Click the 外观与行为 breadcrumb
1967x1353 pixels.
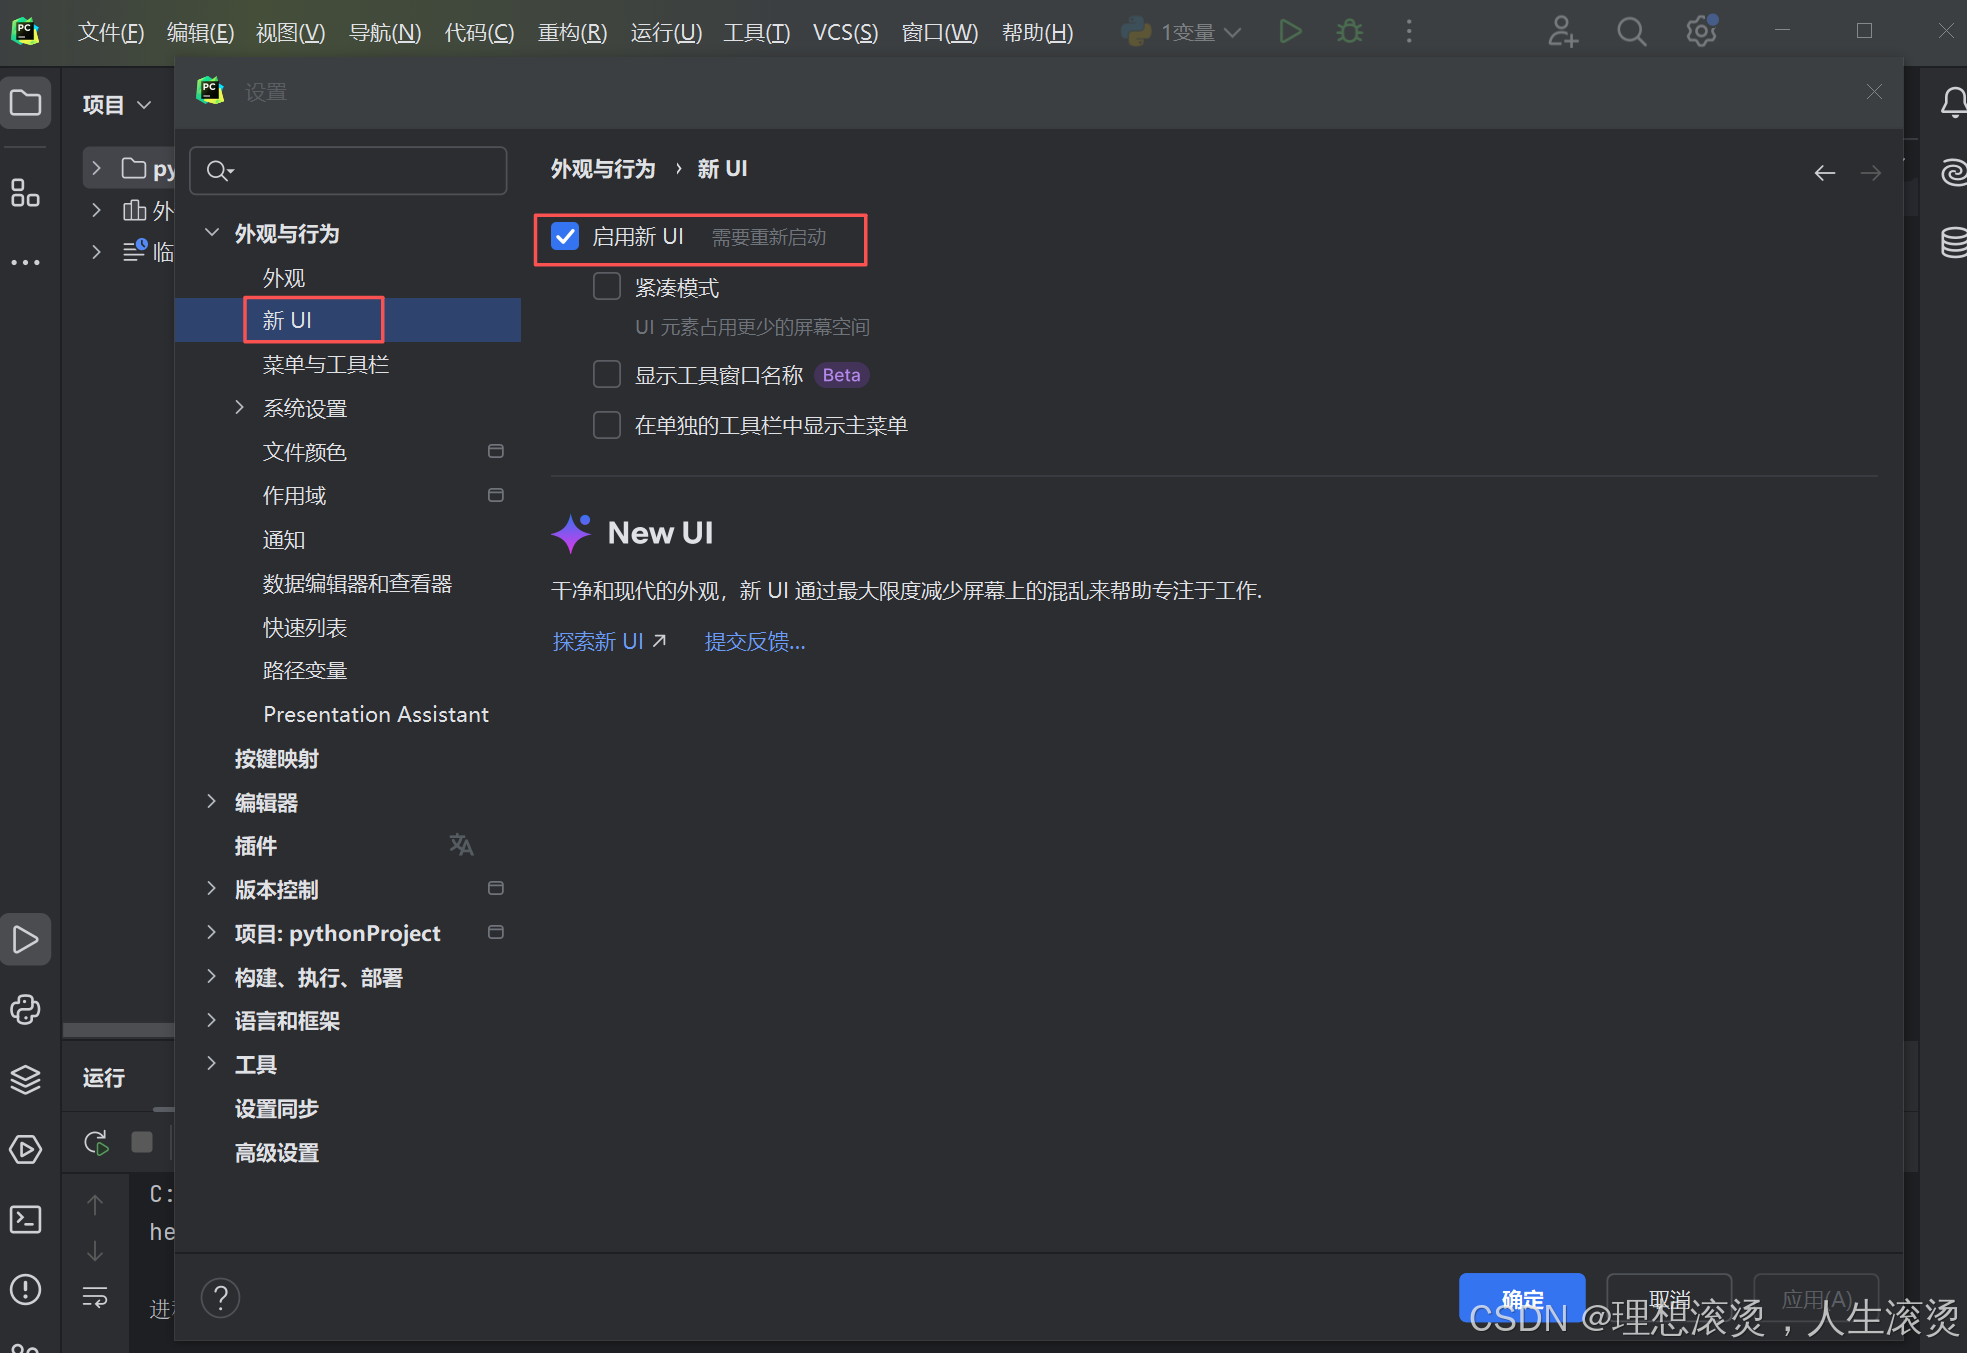tap(603, 168)
